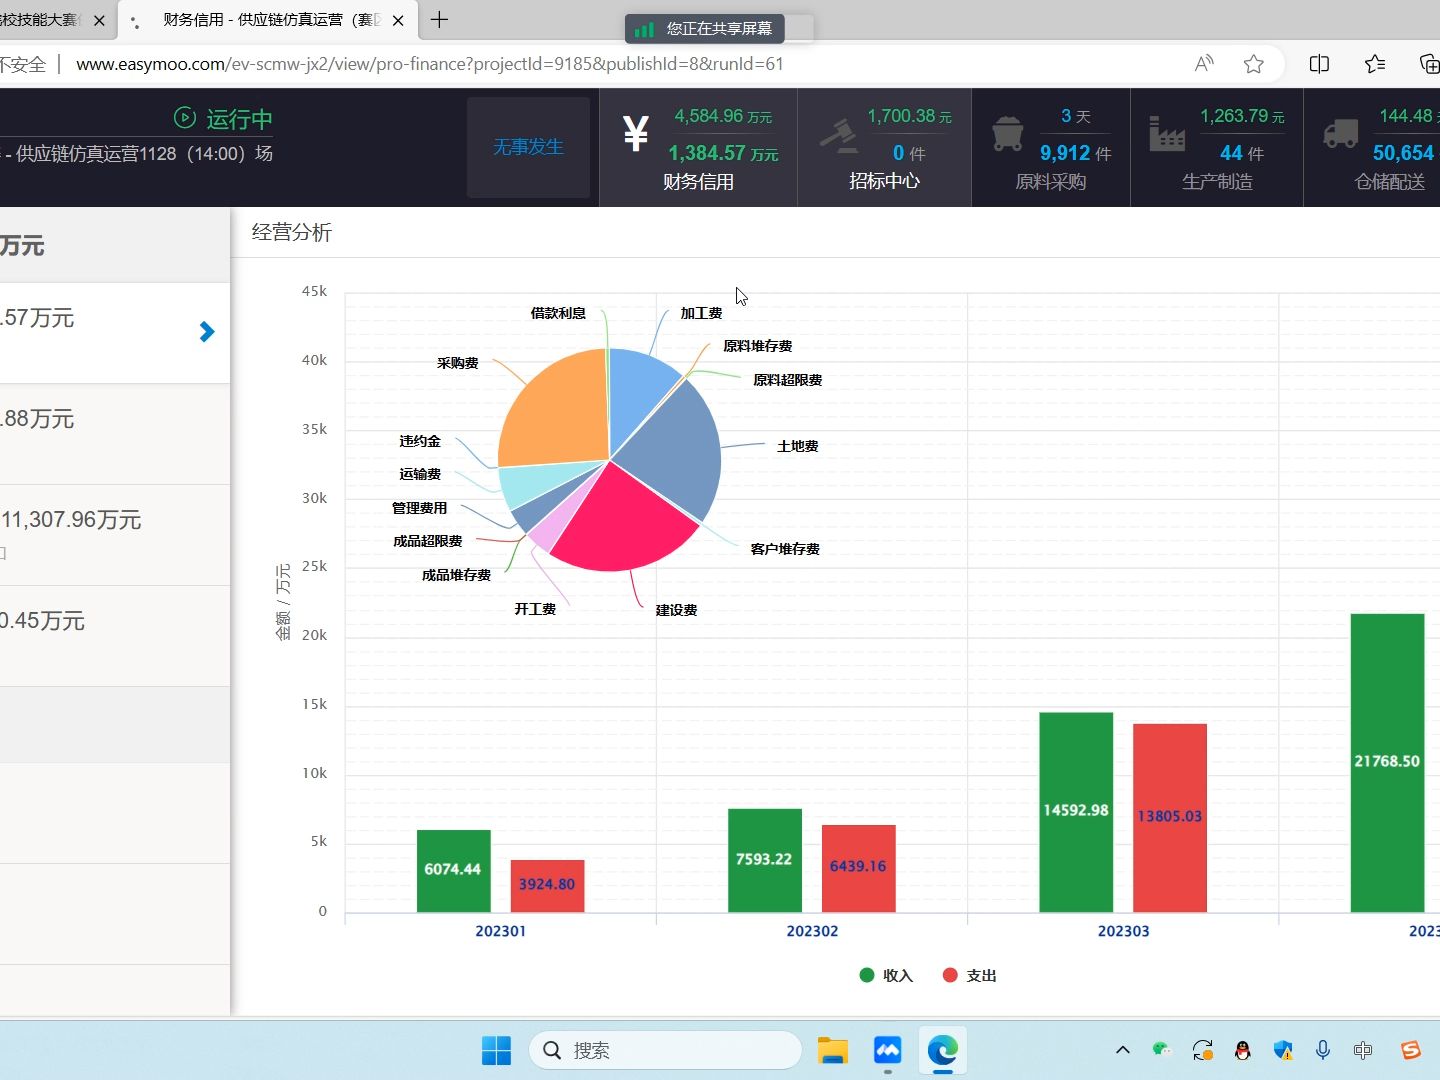Click the browser address bar URL
The height and width of the screenshot is (1080, 1440).
(x=430, y=64)
